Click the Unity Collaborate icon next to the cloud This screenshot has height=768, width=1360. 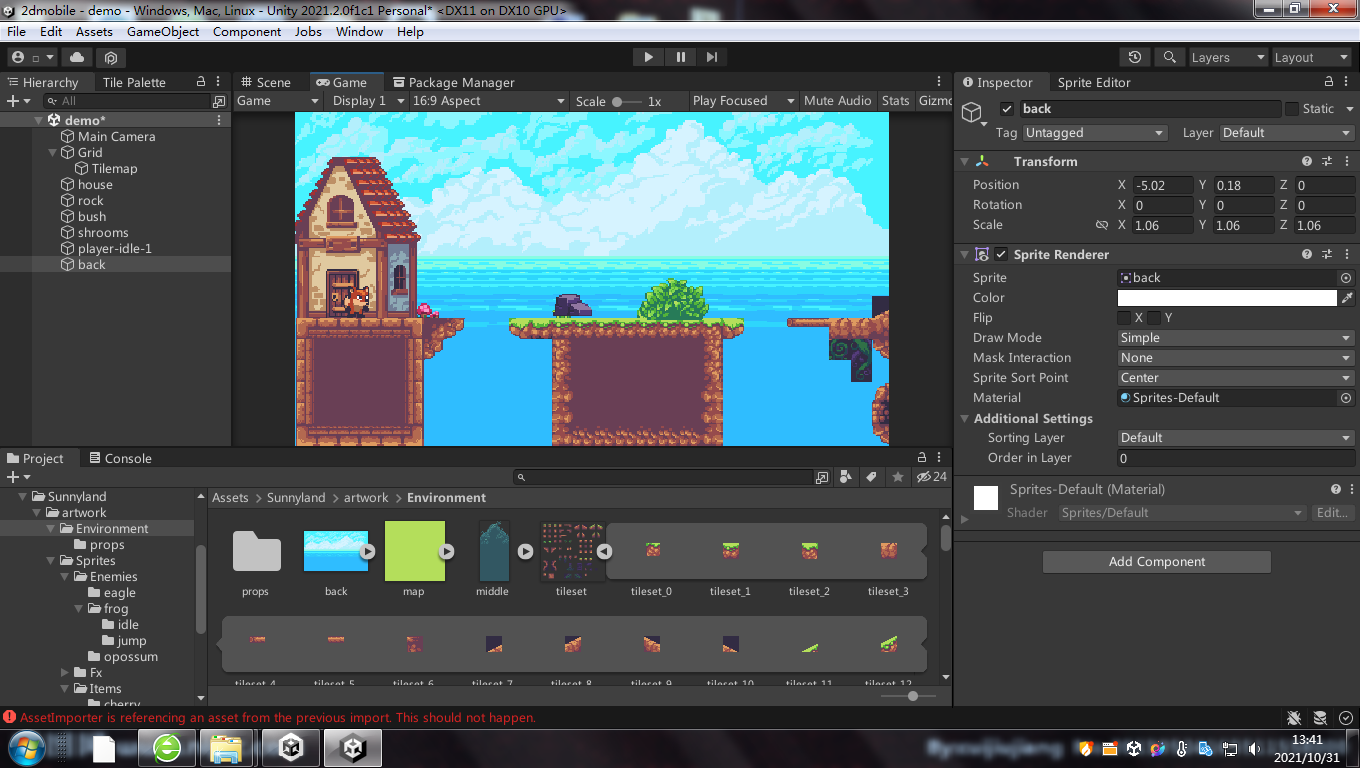[111, 57]
